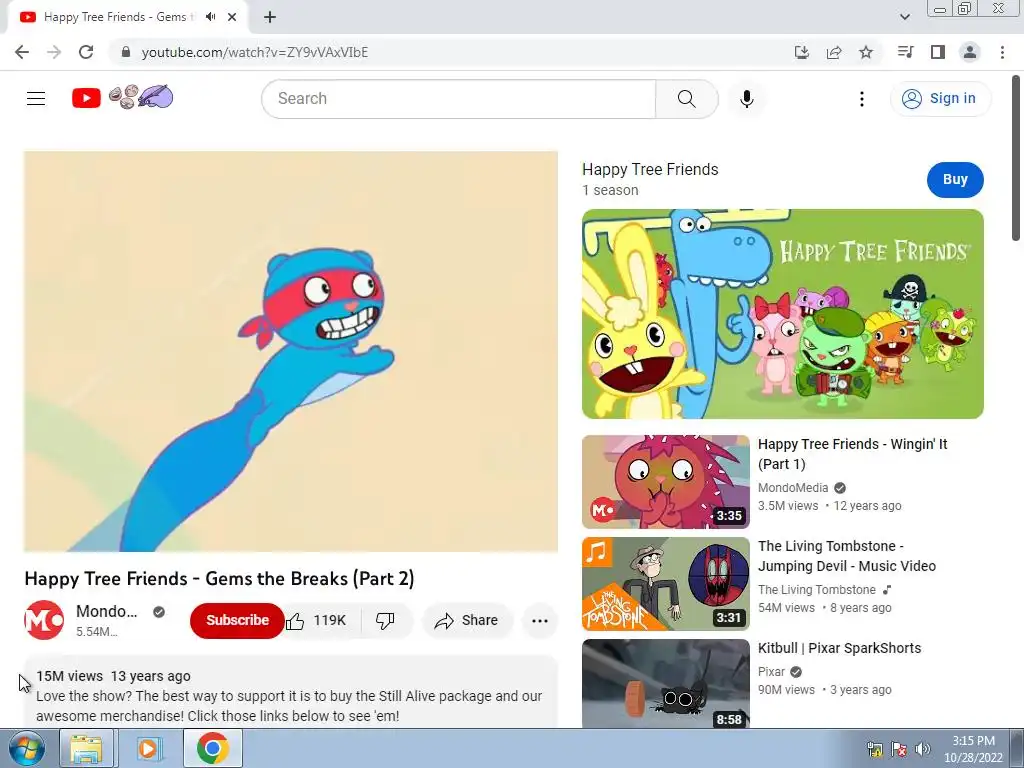
Task: Launch Windows Media Player from taskbar
Action: (x=148, y=748)
